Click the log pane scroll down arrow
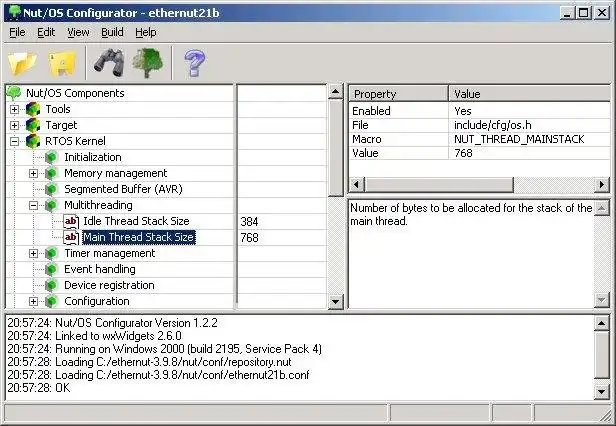The width and height of the screenshot is (616, 426). 601,391
